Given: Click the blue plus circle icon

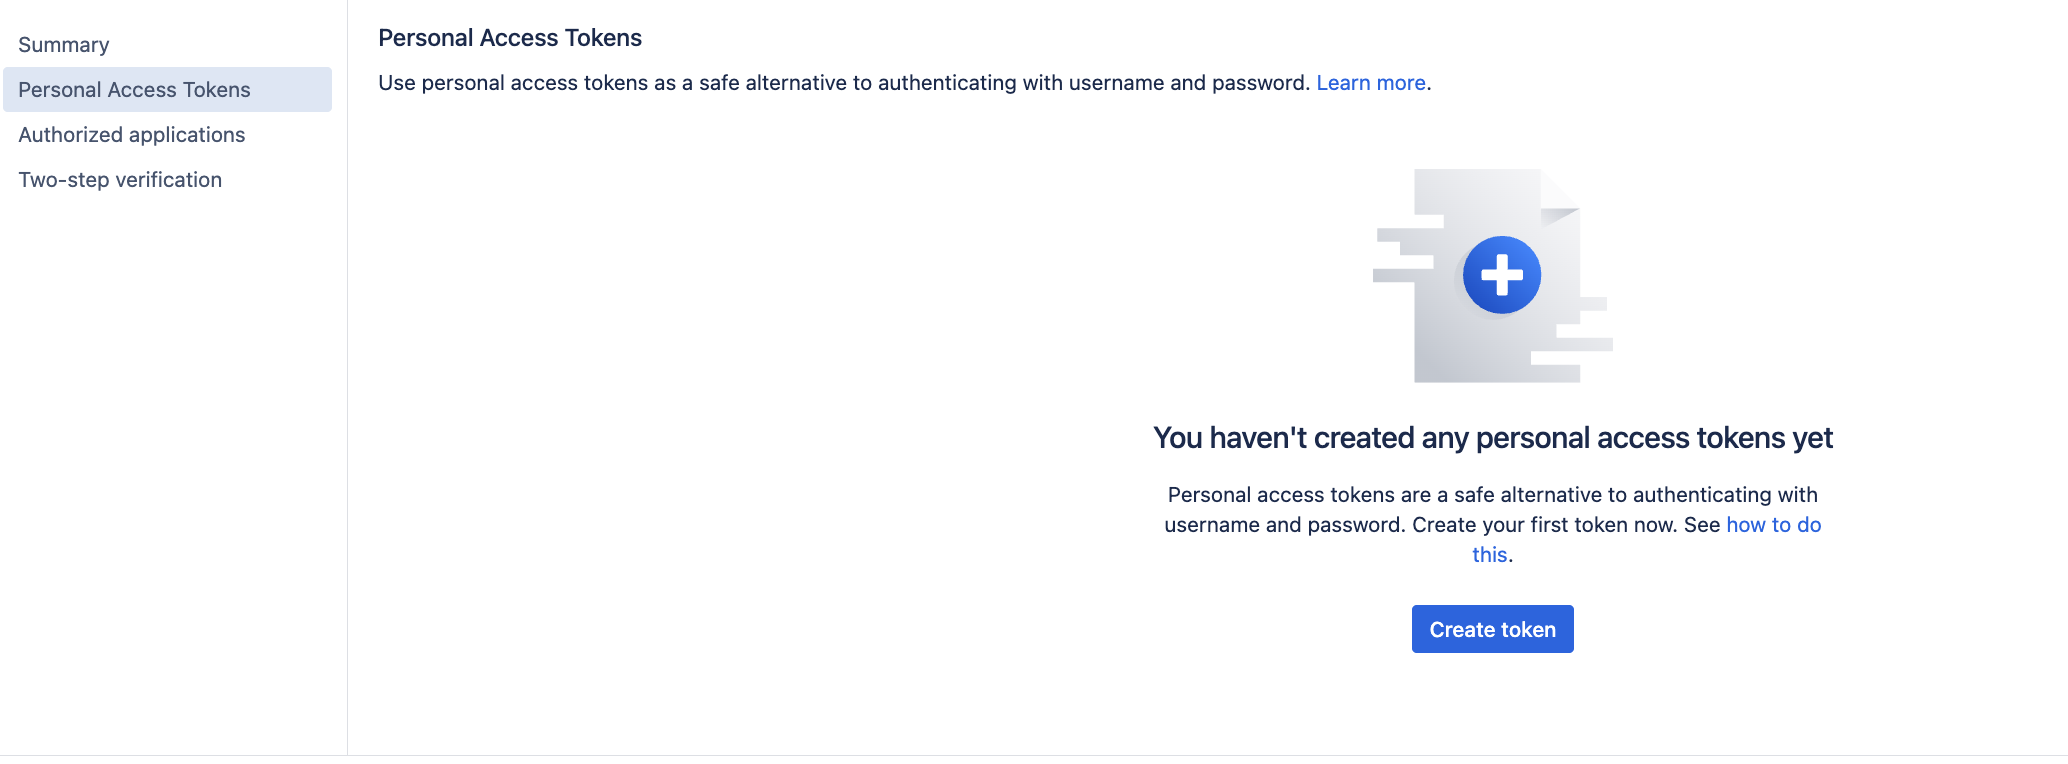Looking at the screenshot, I should click(x=1501, y=275).
